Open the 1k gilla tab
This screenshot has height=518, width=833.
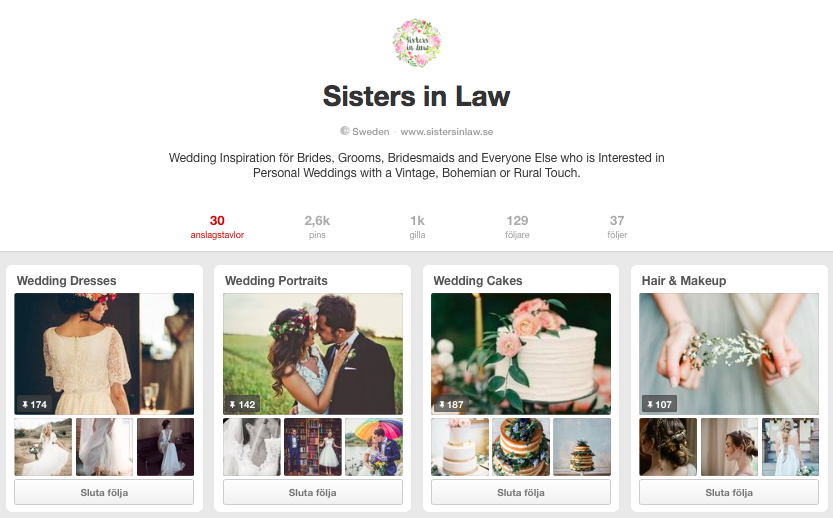click(417, 227)
